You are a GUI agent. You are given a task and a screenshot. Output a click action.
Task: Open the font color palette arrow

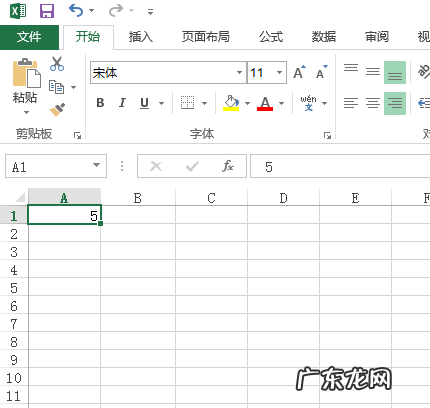point(281,103)
